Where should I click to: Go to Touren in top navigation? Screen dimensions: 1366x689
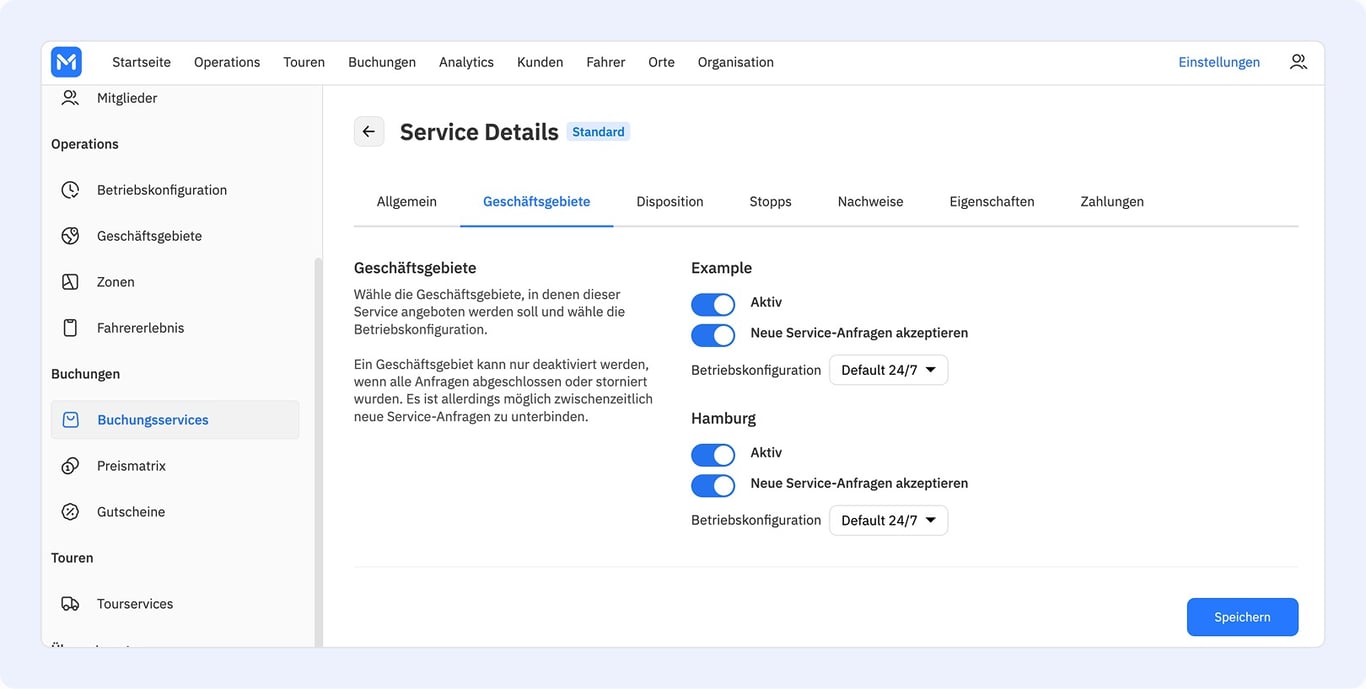click(304, 62)
